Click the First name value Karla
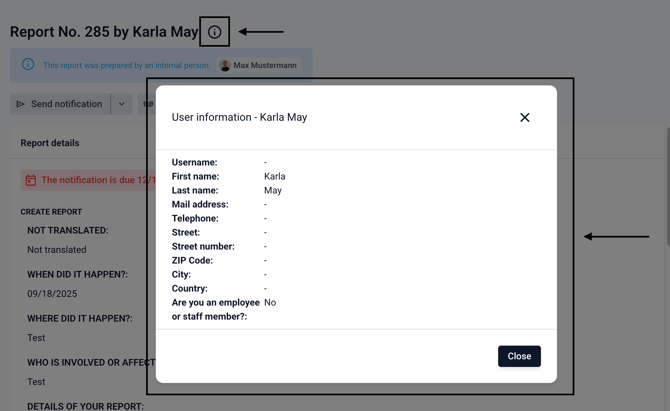Image resolution: width=670 pixels, height=411 pixels. [274, 176]
